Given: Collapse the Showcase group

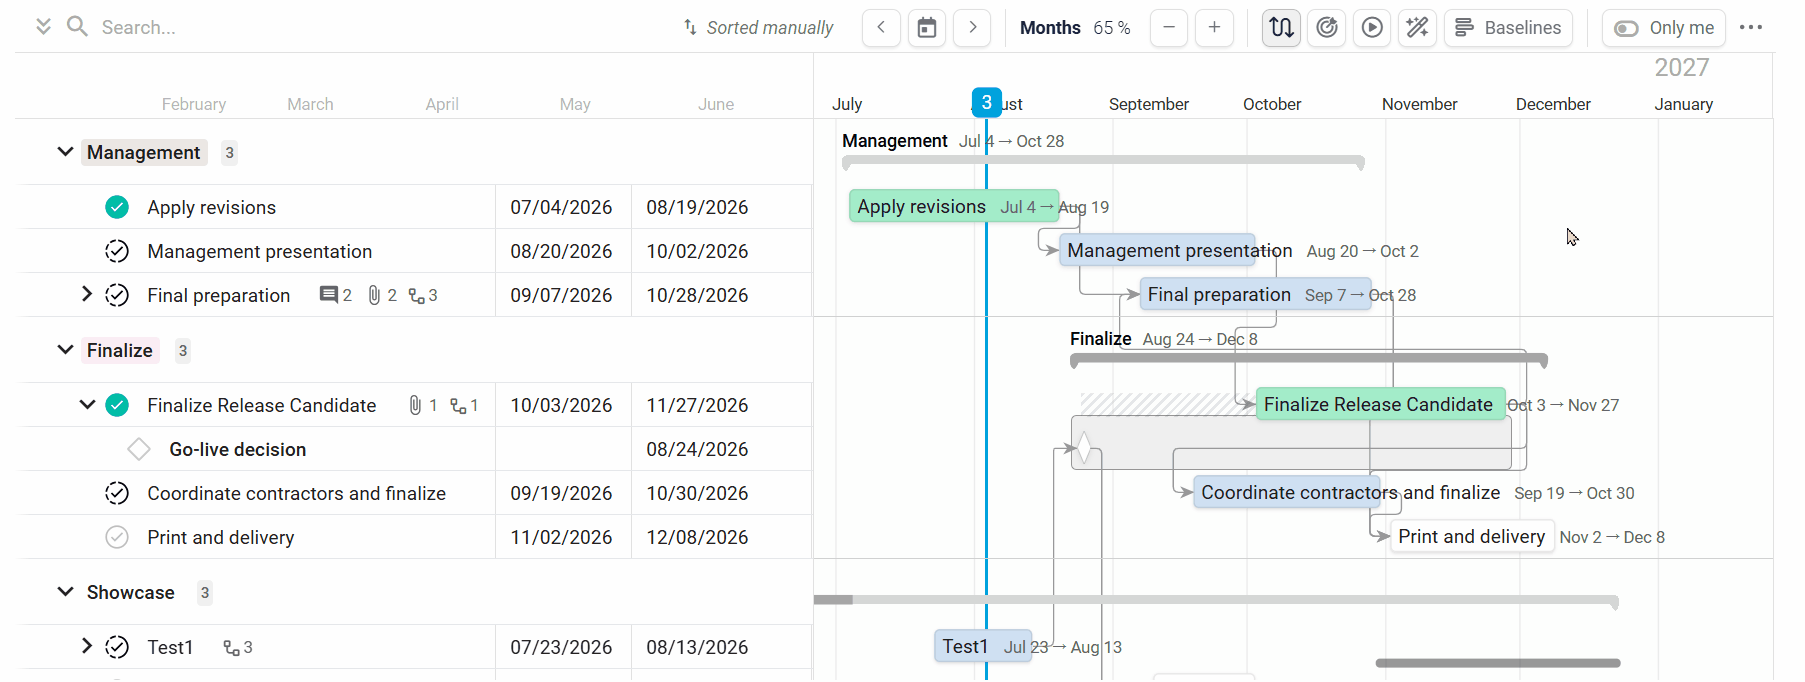Looking at the screenshot, I should [x=65, y=592].
